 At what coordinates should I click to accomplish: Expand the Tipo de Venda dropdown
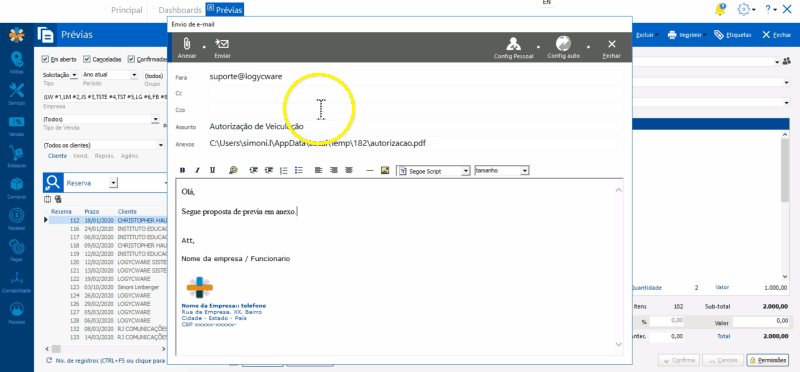(x=156, y=119)
